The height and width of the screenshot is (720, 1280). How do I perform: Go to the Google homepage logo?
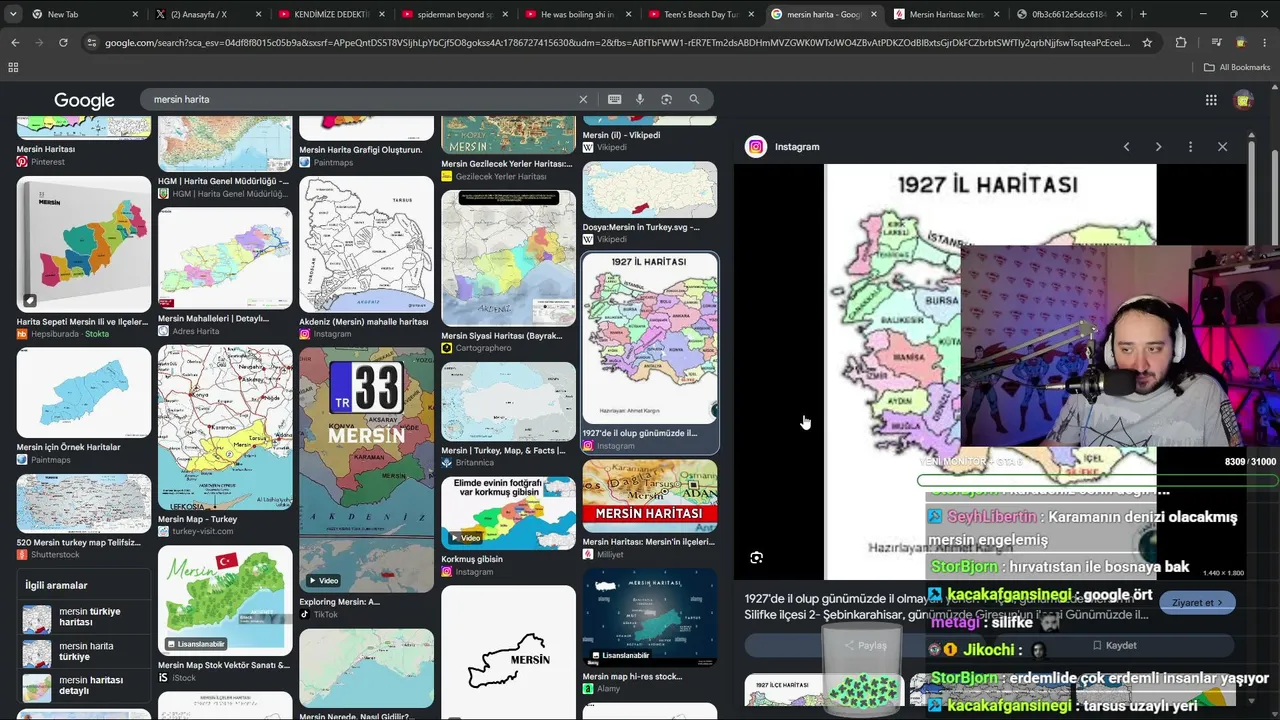pyautogui.click(x=84, y=100)
